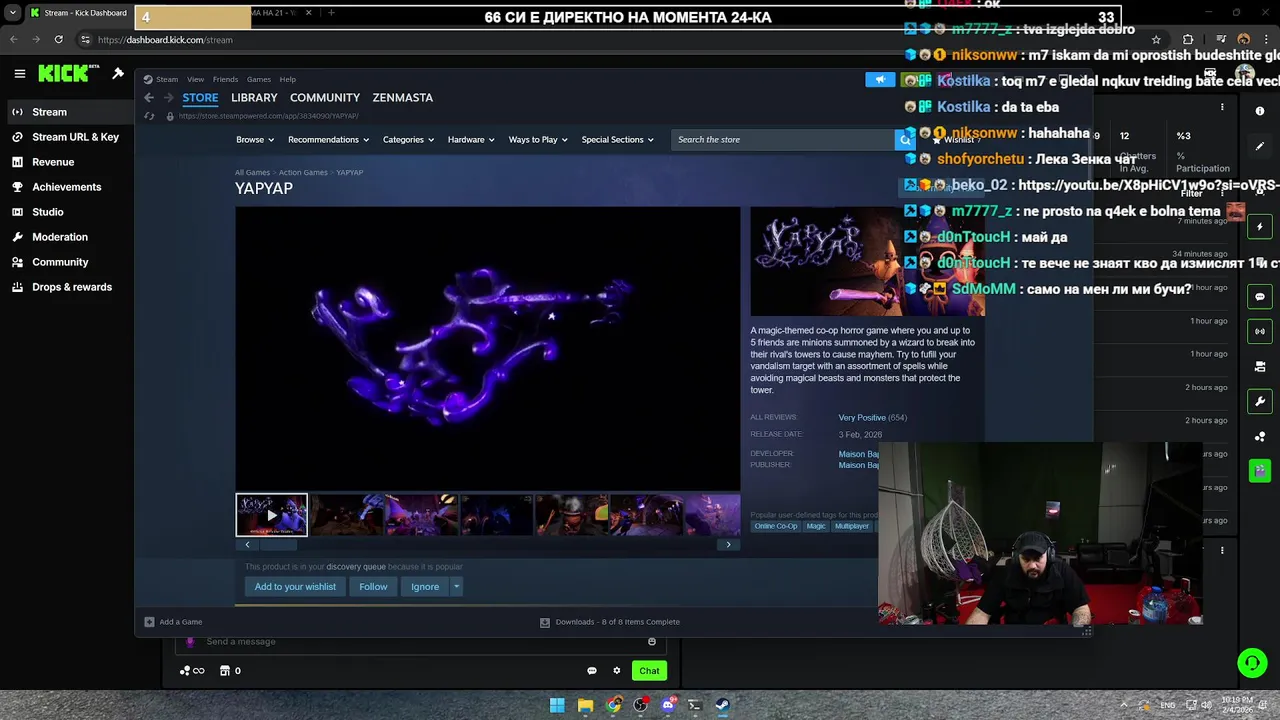Go back in Steam navigation
1280x720 pixels.
point(148,97)
